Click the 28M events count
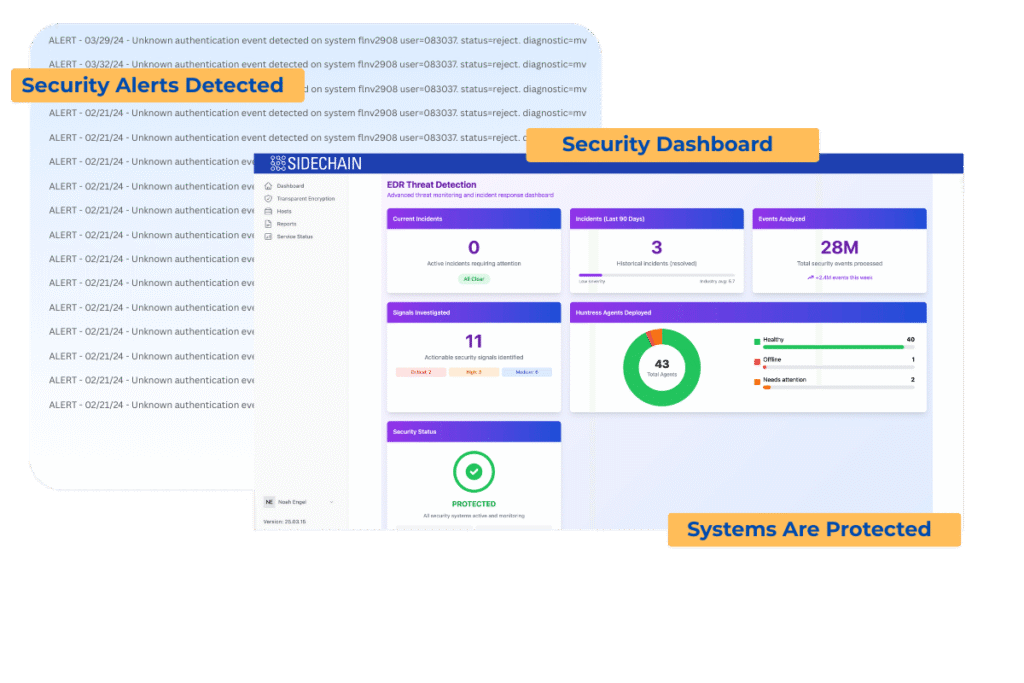This screenshot has width=1024, height=683. click(x=839, y=247)
